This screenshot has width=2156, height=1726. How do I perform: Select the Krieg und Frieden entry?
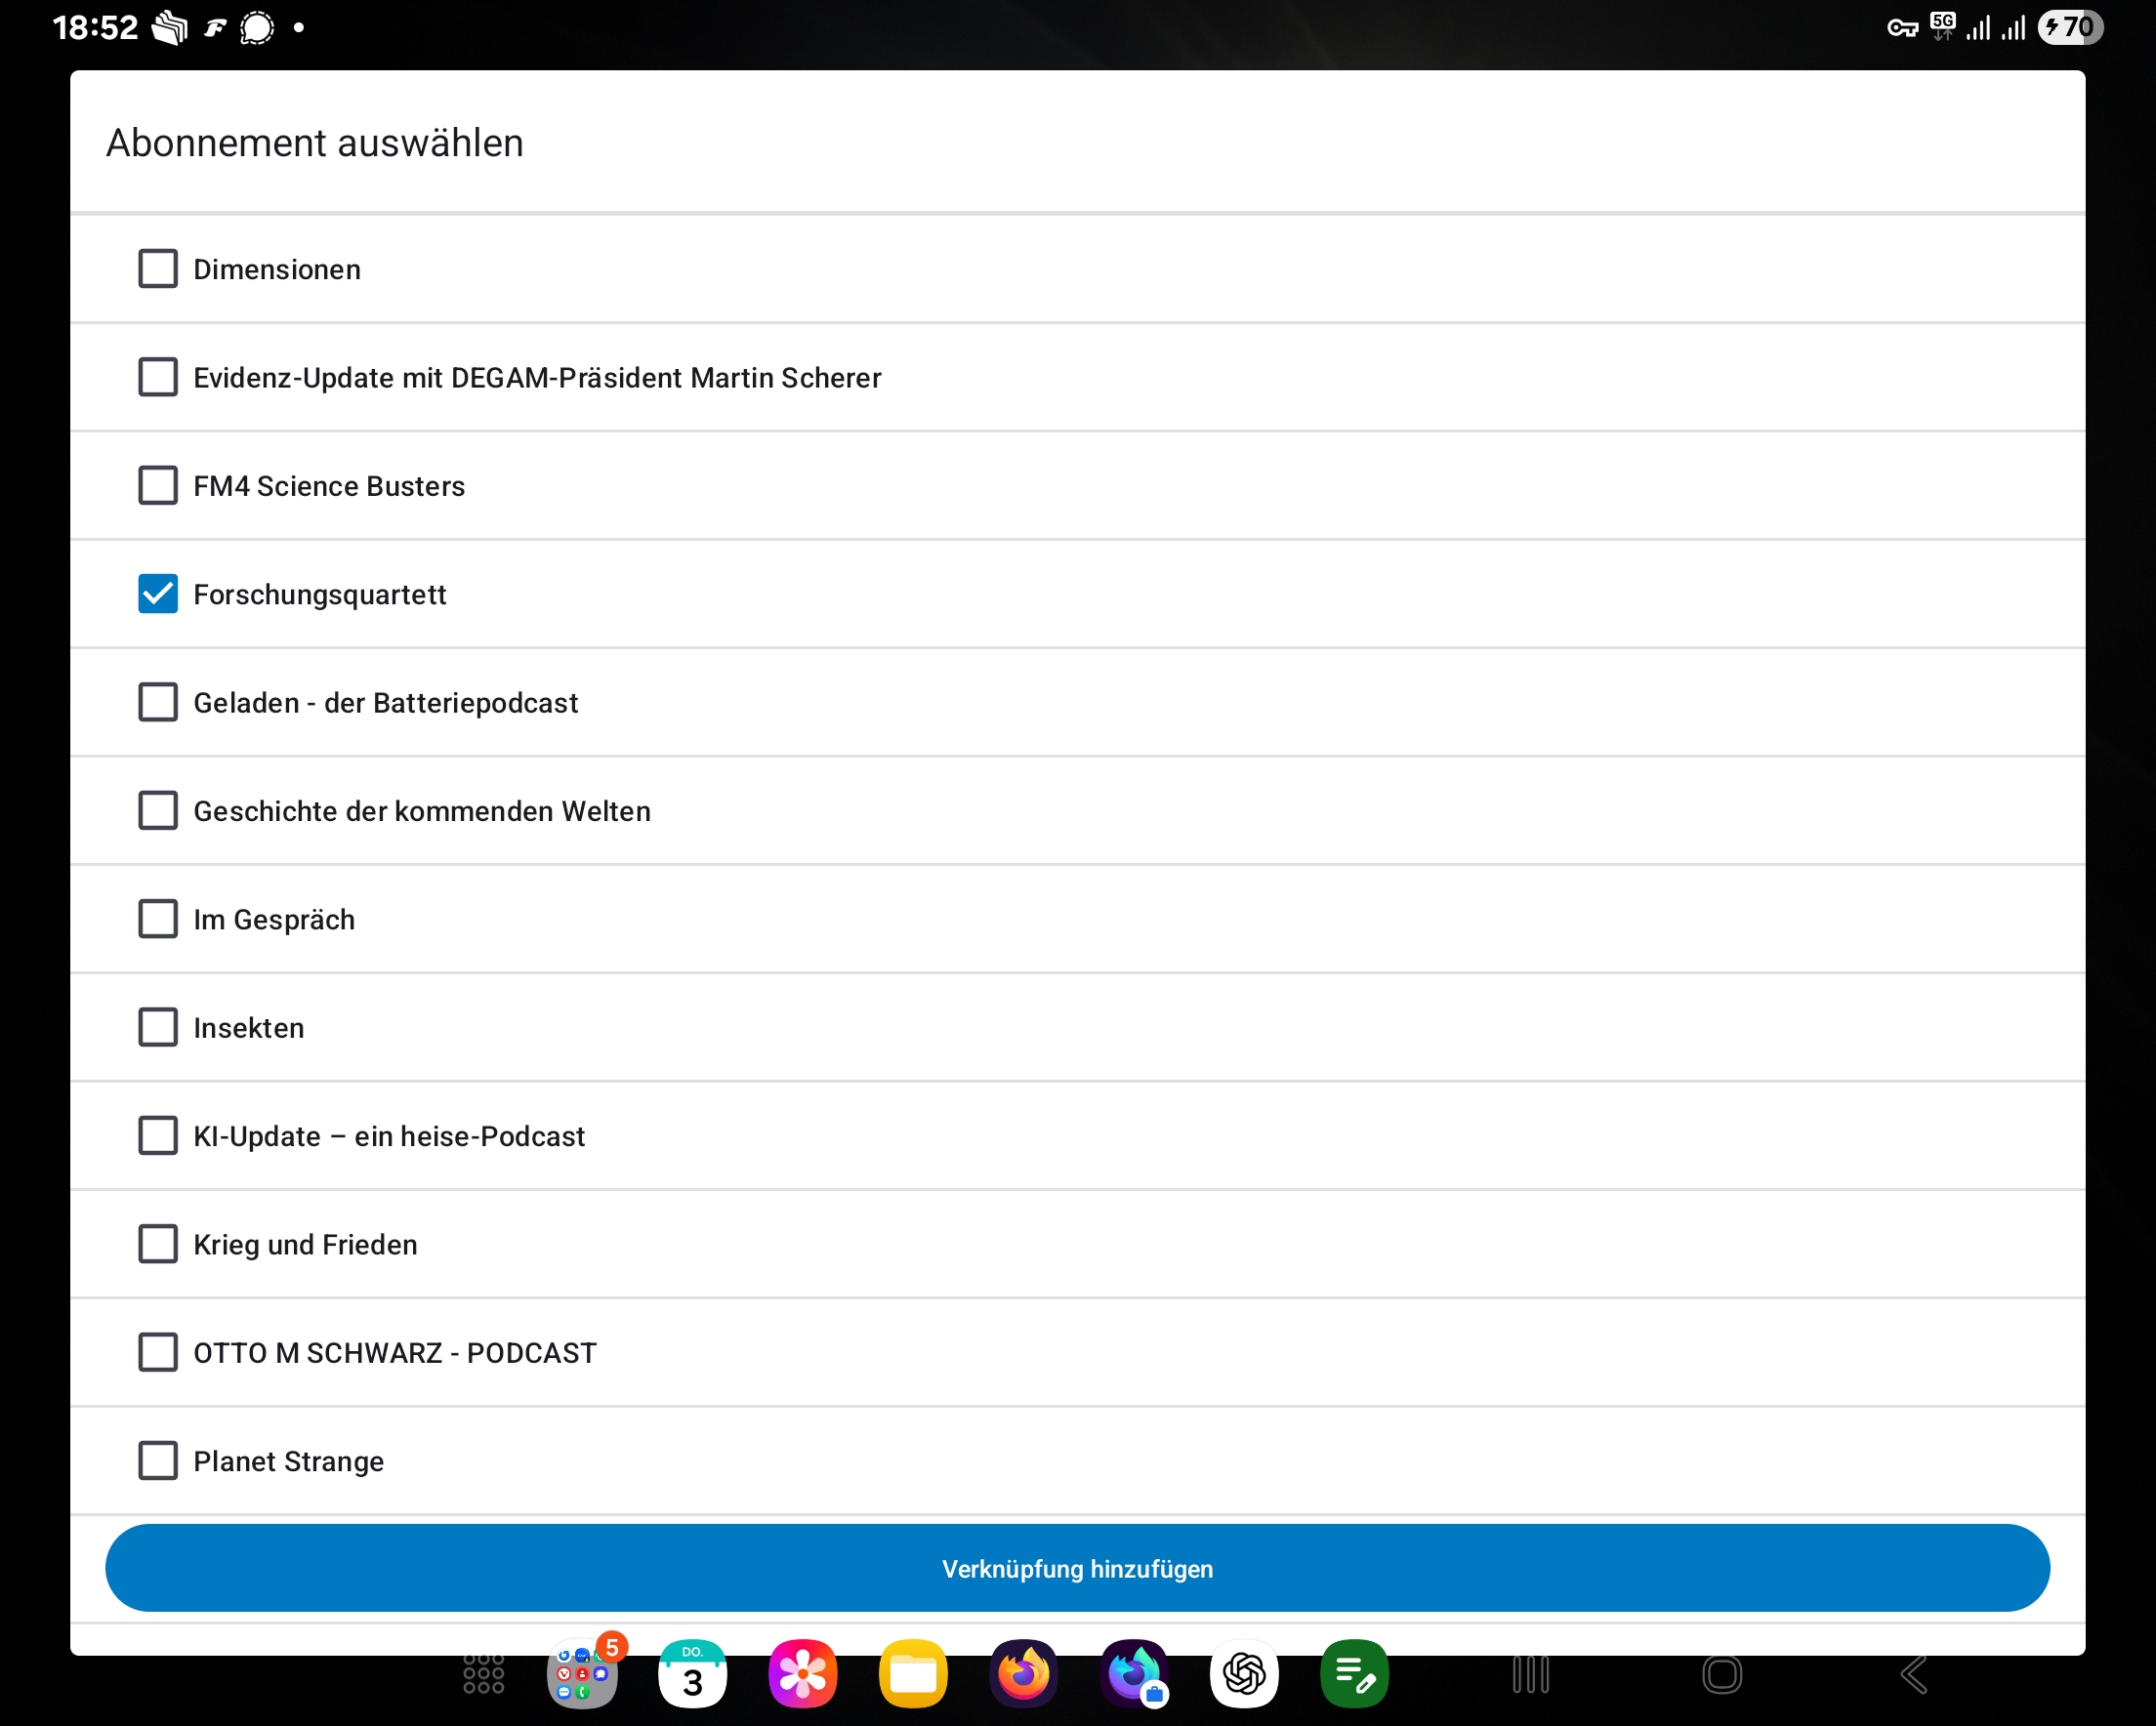pos(158,1244)
